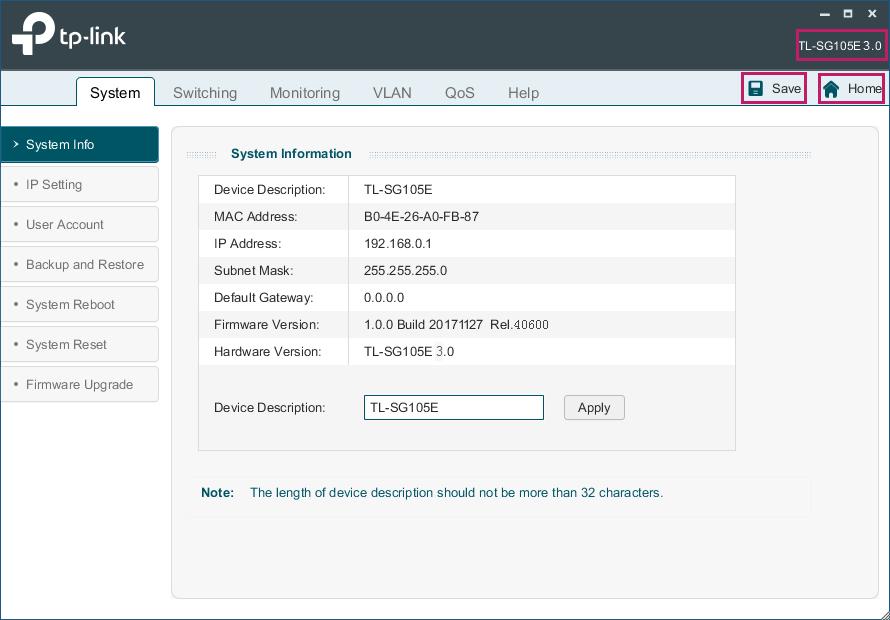The height and width of the screenshot is (620, 890).
Task: Minimize the utility window
Action: [825, 14]
